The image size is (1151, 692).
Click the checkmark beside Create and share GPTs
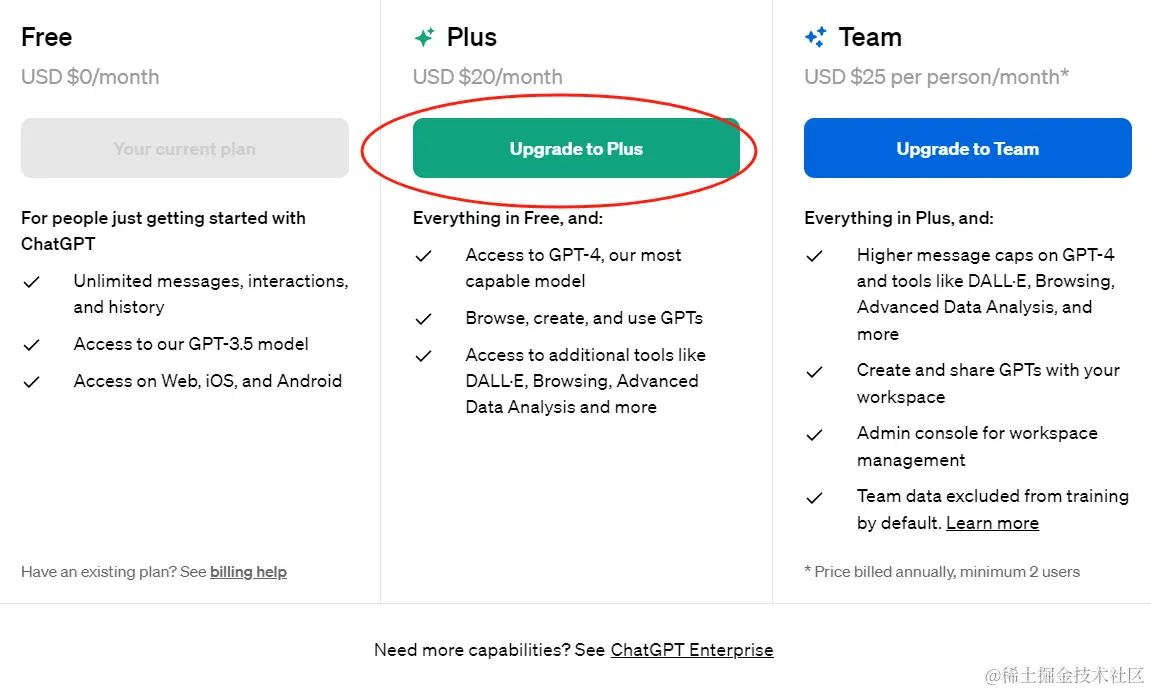coord(815,371)
